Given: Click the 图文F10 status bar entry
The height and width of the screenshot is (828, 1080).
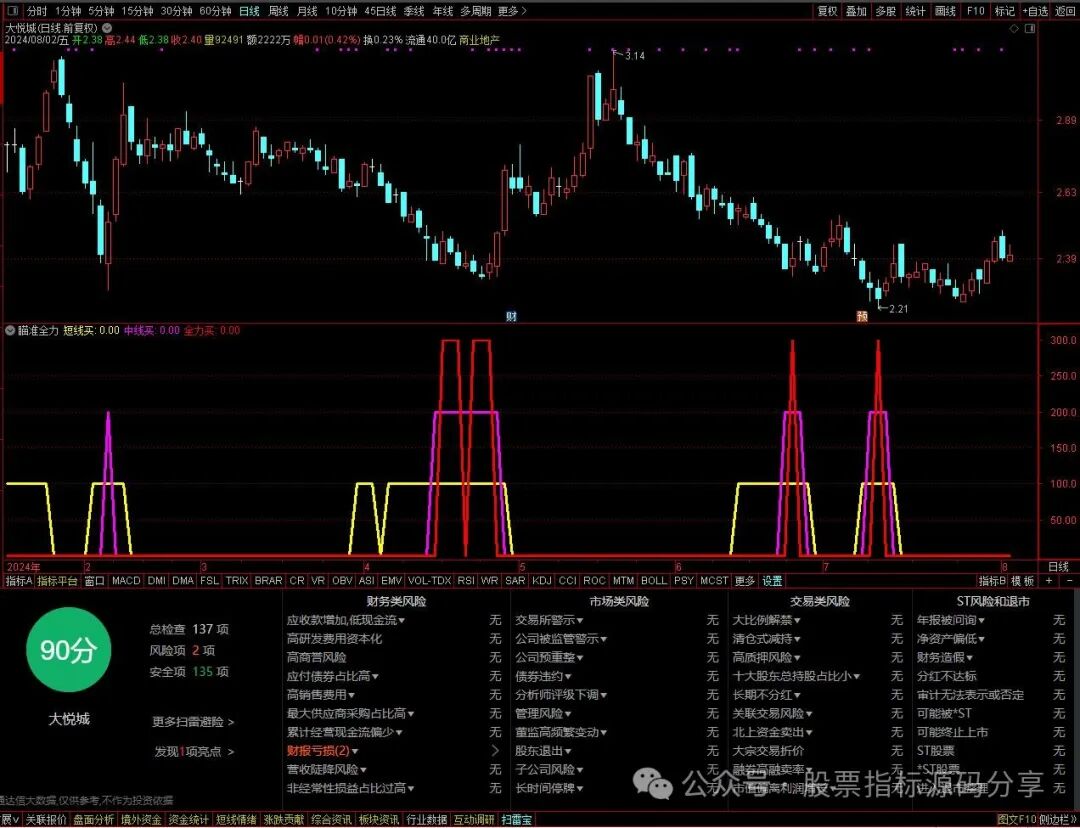Looking at the screenshot, I should 1017,820.
